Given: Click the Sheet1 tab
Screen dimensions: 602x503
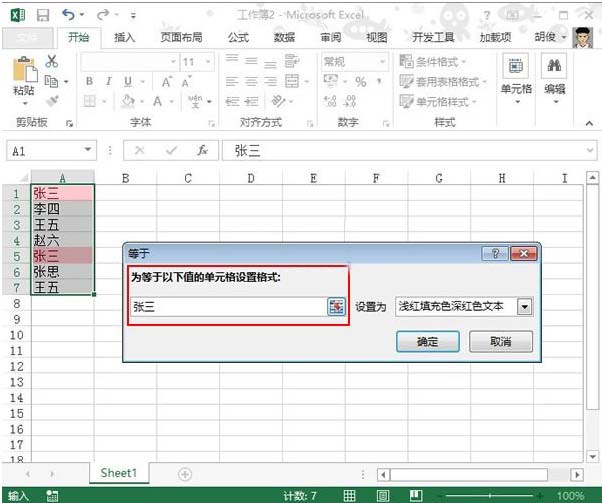Looking at the screenshot, I should 119,473.
